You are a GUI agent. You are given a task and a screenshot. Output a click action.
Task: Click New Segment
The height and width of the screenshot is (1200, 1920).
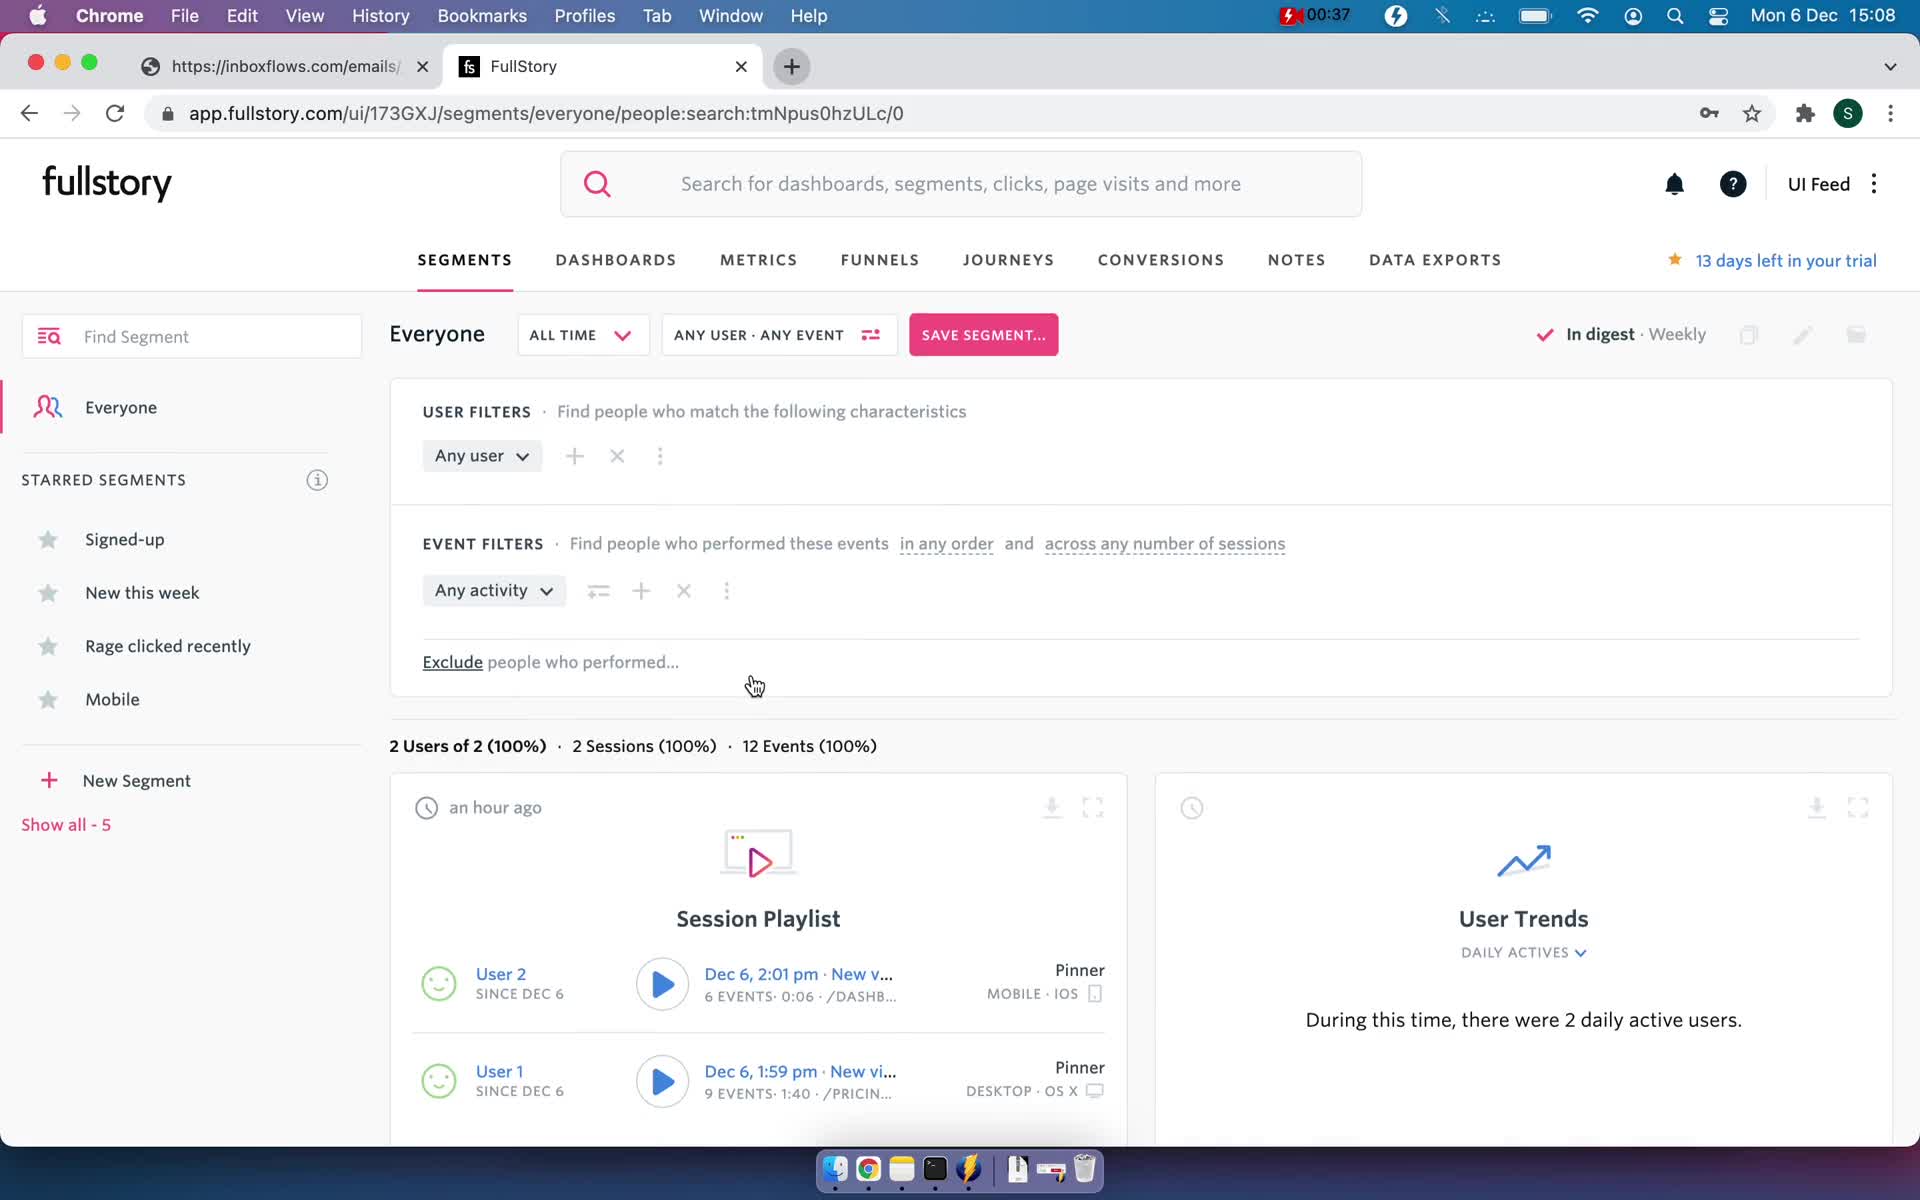(x=136, y=781)
